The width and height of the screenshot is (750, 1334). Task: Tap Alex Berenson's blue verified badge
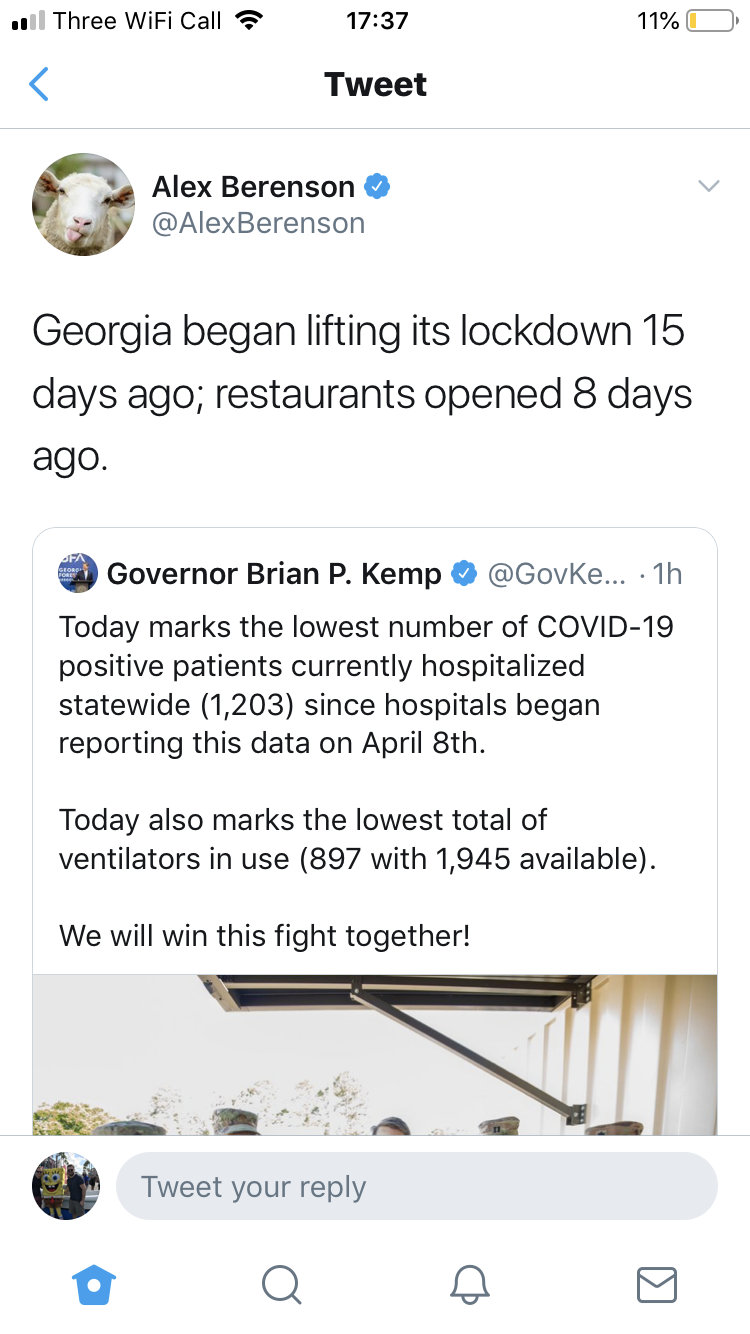coord(377,186)
